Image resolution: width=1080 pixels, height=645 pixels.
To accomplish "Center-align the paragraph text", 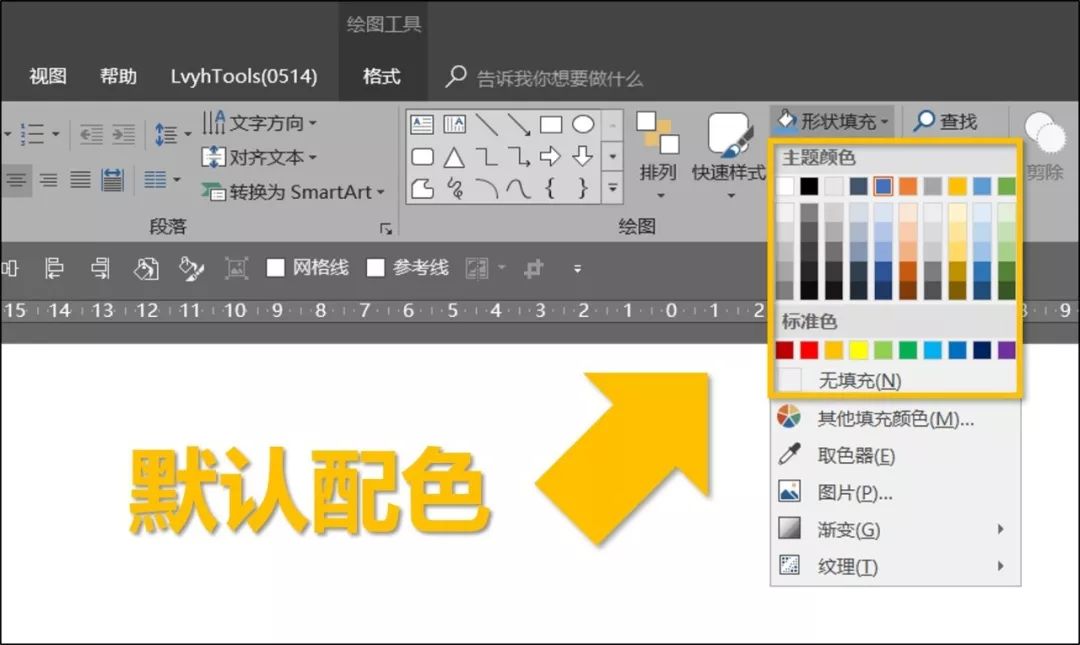I will click(x=16, y=181).
